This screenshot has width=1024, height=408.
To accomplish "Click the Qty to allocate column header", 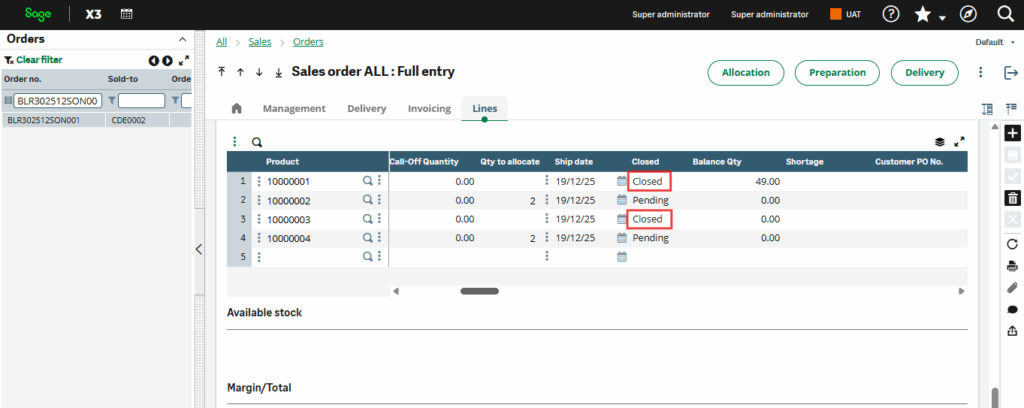I will 510,161.
